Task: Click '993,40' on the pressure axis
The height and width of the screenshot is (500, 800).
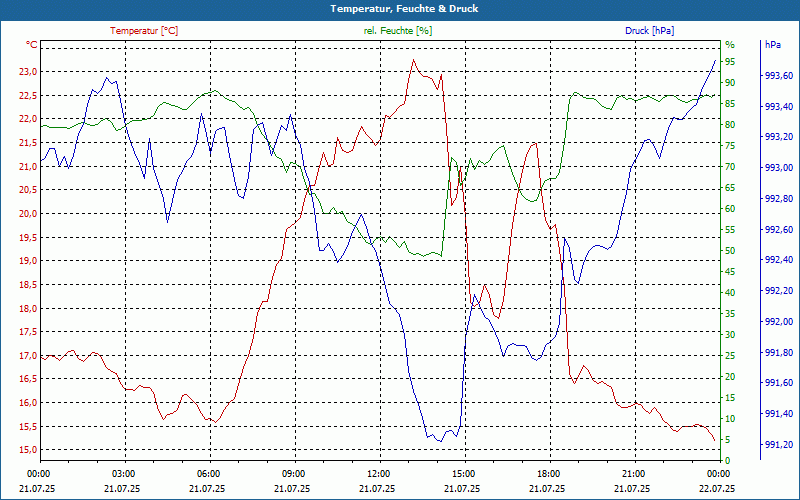Action: coord(779,107)
